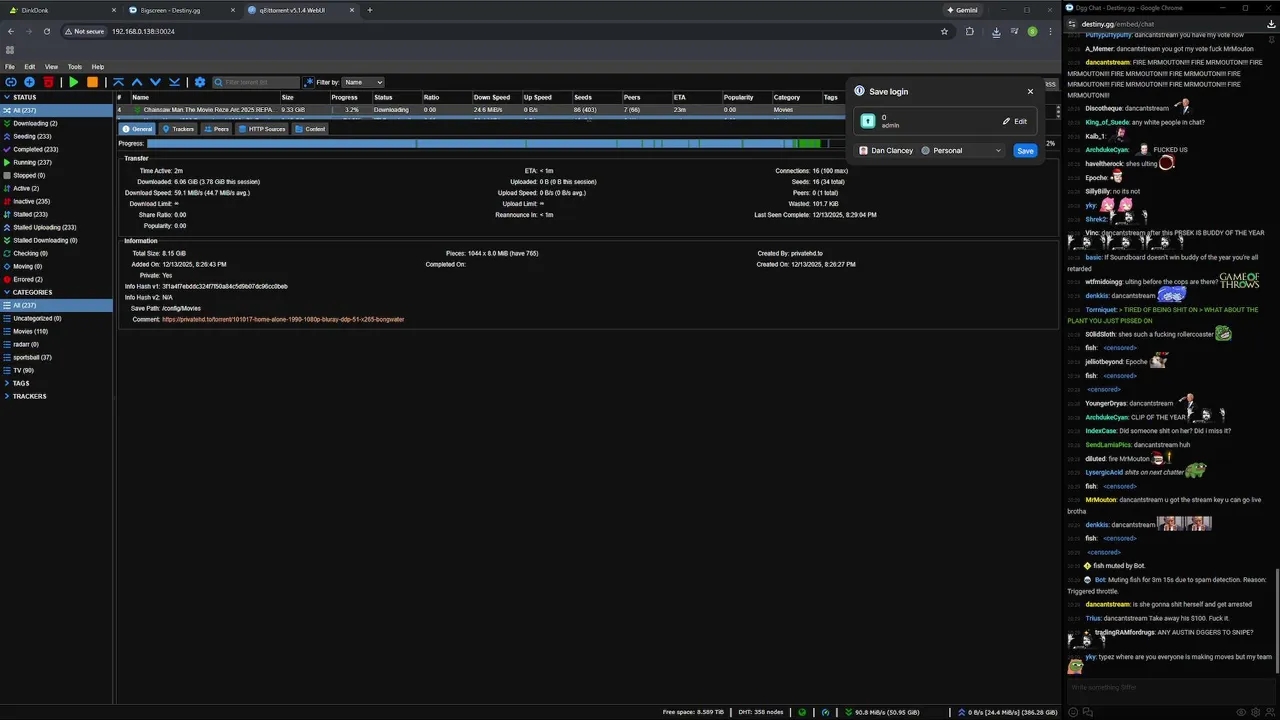Click the torrent pieces progress bar

click(594, 144)
